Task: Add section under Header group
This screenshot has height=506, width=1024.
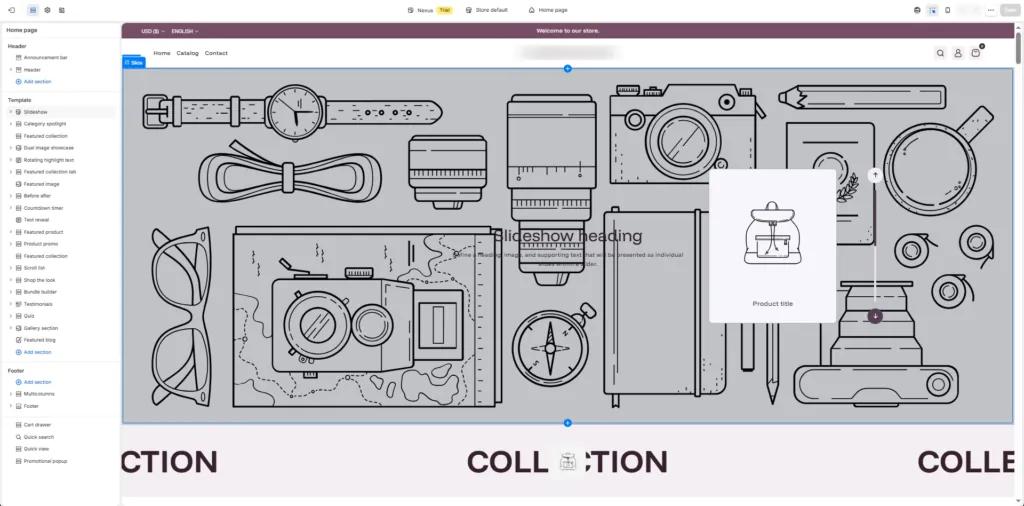Action: pyautogui.click(x=33, y=82)
